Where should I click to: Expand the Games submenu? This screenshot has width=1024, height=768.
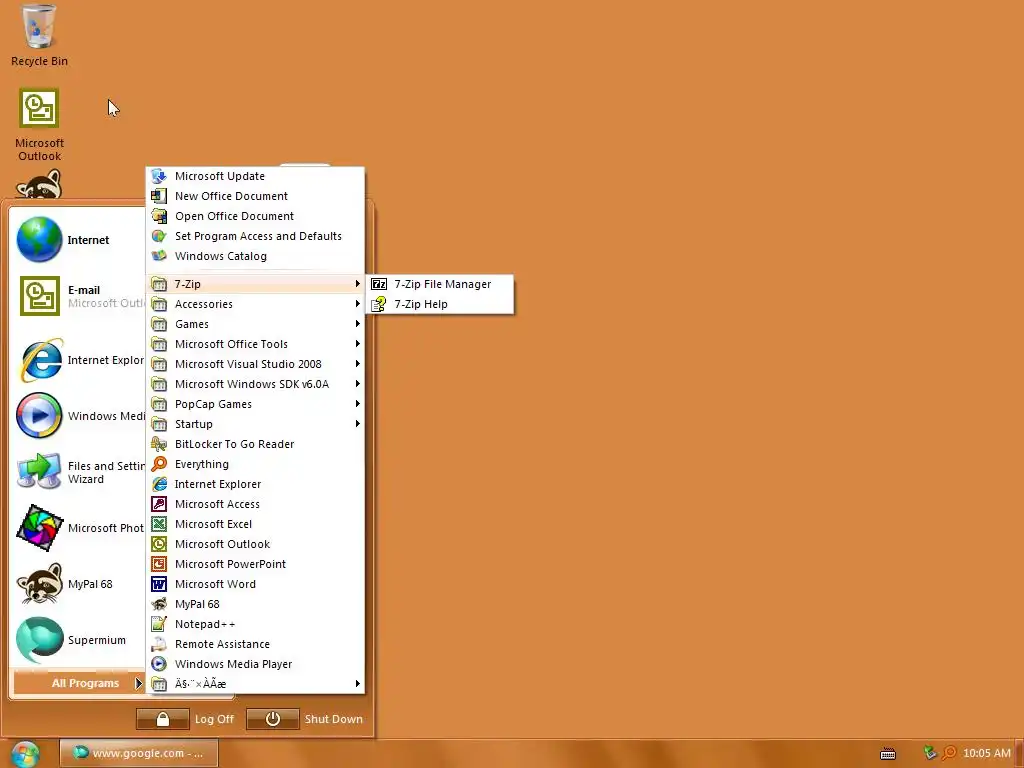[x=255, y=325]
